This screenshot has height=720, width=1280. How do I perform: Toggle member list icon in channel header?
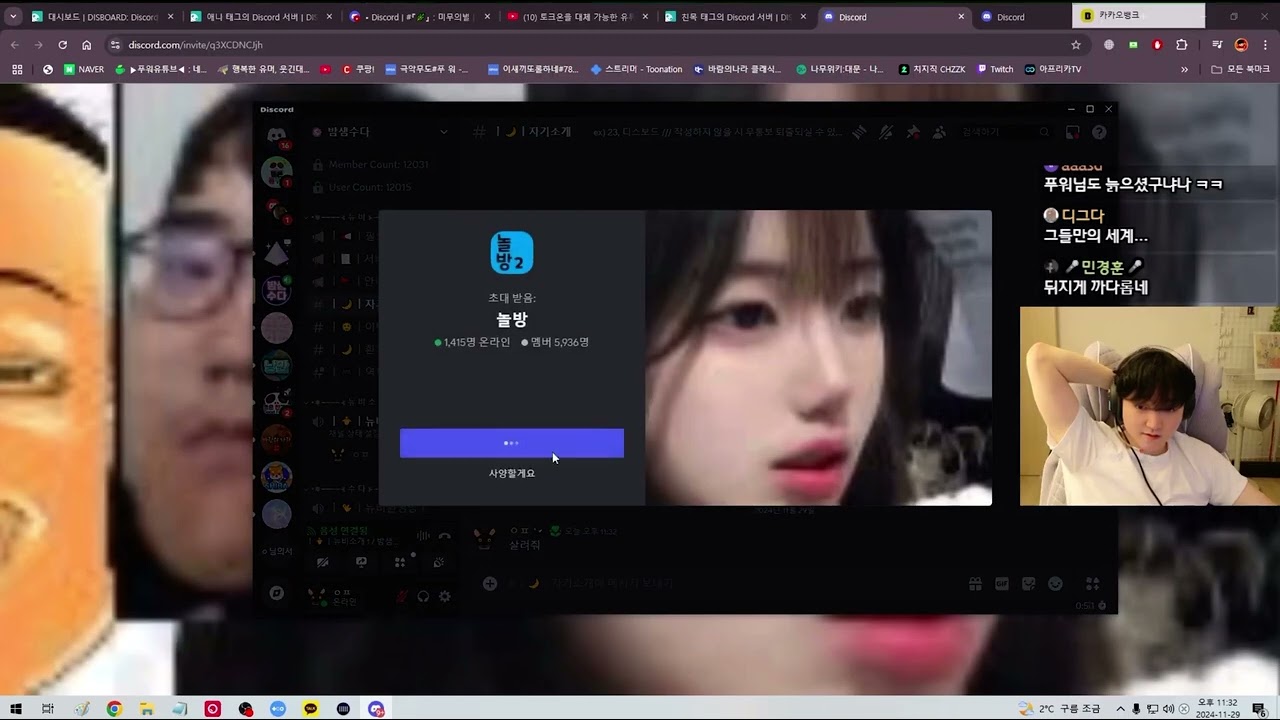pyautogui.click(x=939, y=132)
